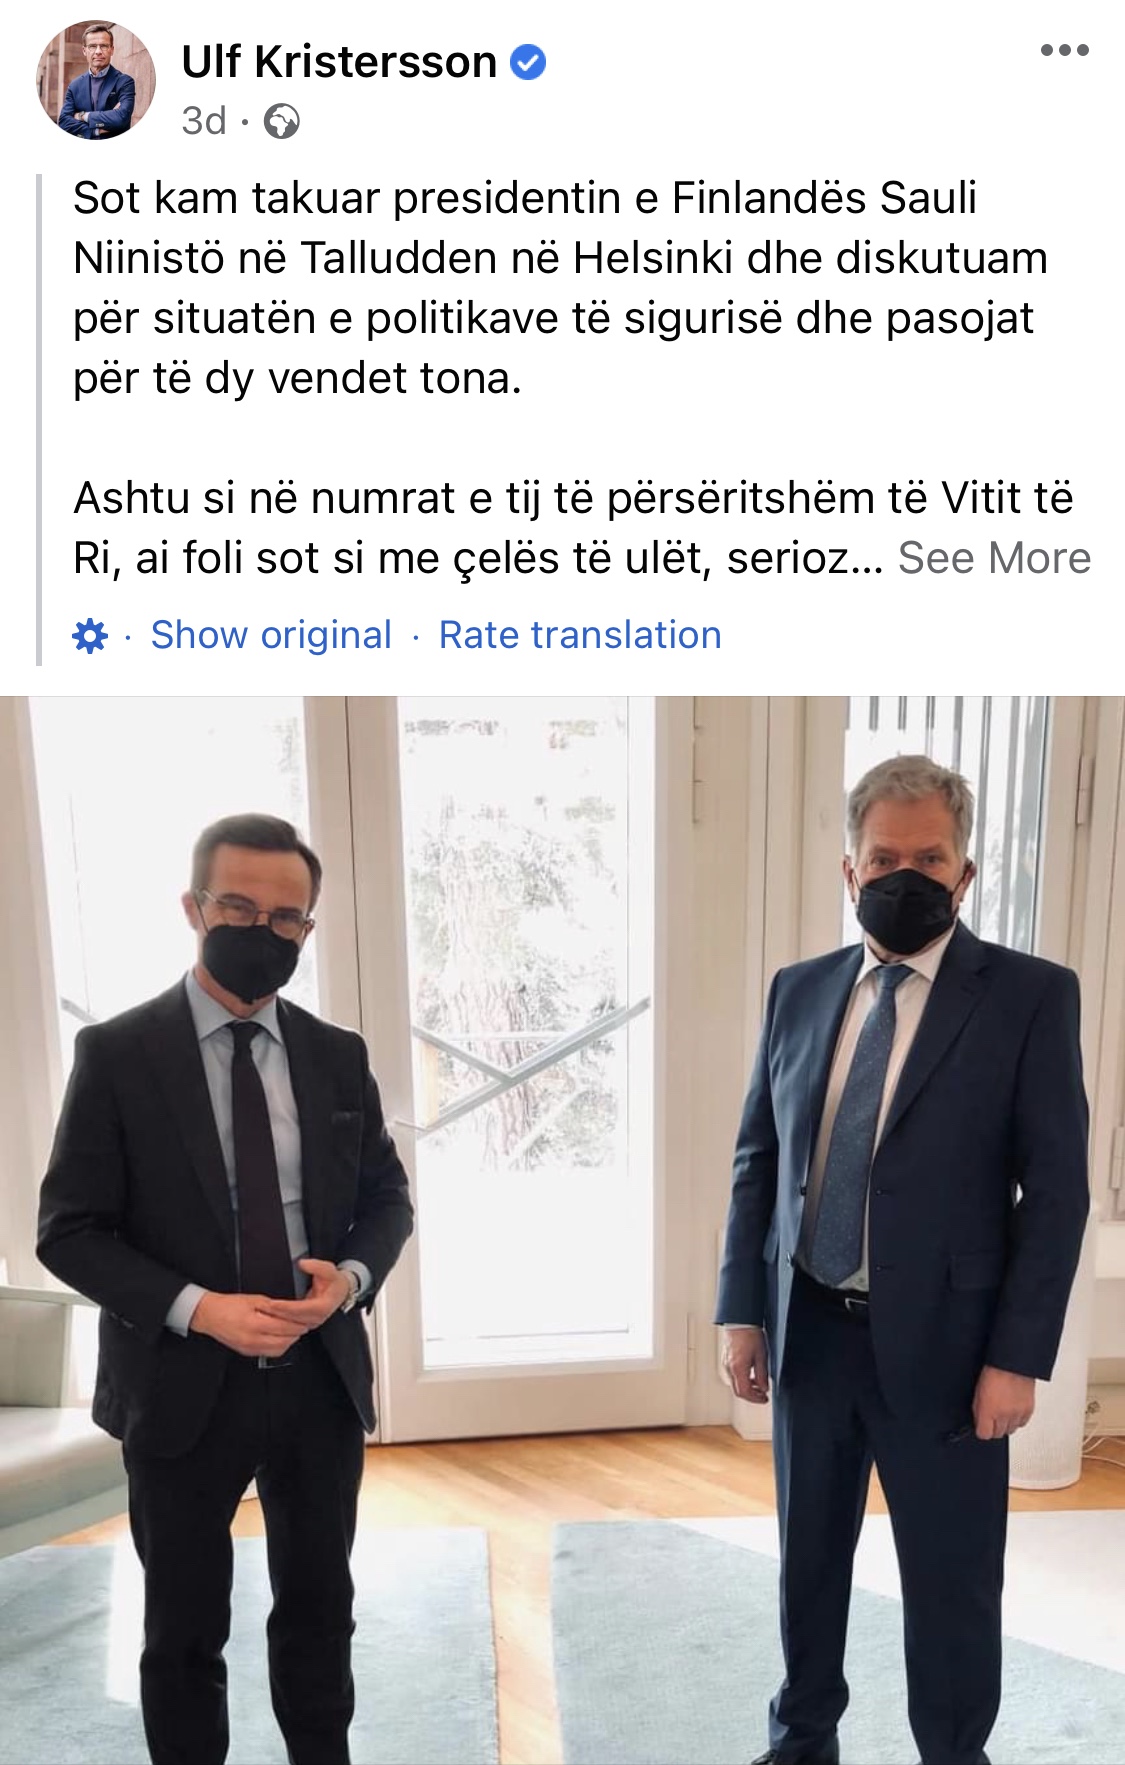Image resolution: width=1125 pixels, height=1765 pixels.
Task: Click the grey translation quote bar
Action: tap(39, 420)
